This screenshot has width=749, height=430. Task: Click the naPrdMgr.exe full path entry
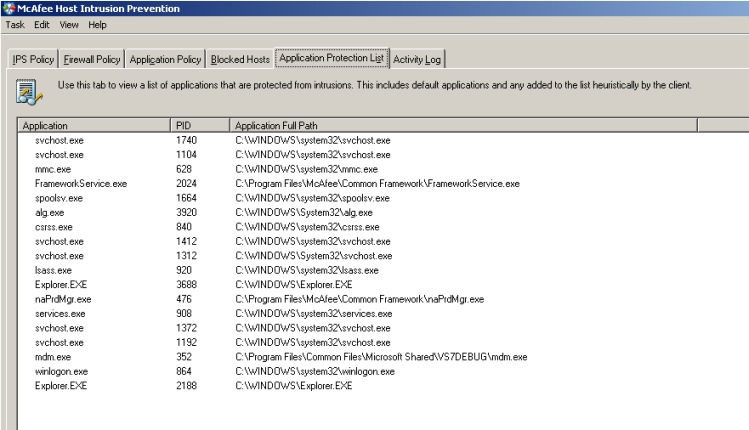(x=360, y=299)
